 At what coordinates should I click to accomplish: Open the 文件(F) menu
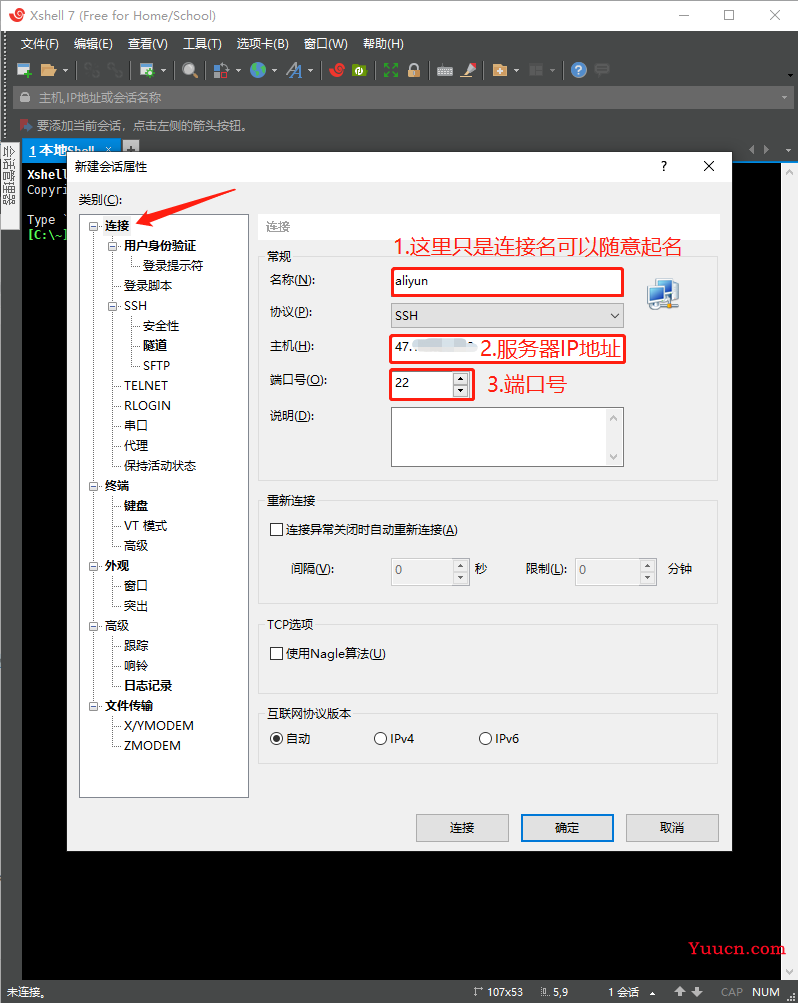click(x=40, y=43)
